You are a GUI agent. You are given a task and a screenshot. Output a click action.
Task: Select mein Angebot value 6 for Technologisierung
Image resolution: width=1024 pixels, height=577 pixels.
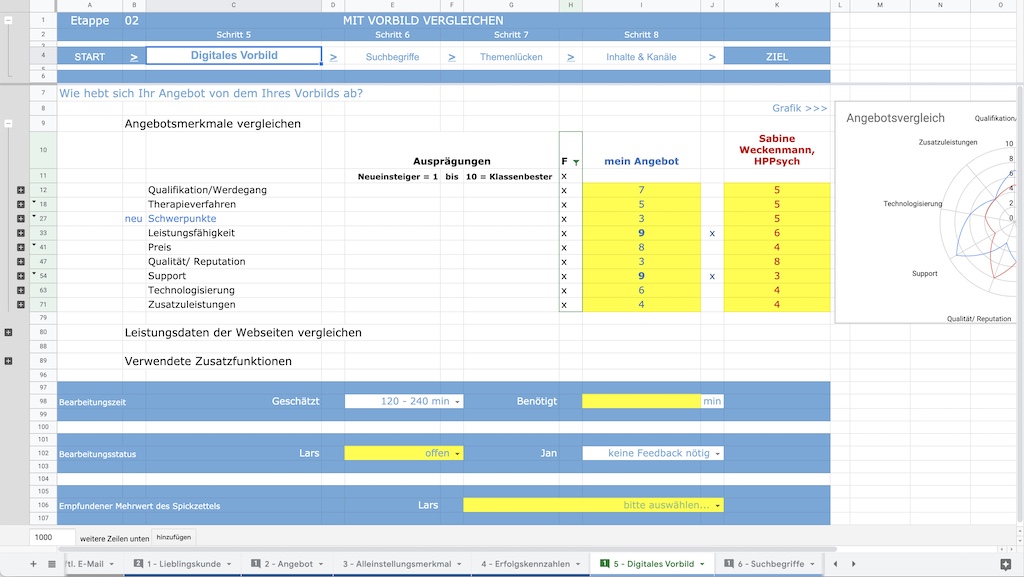[x=641, y=290]
